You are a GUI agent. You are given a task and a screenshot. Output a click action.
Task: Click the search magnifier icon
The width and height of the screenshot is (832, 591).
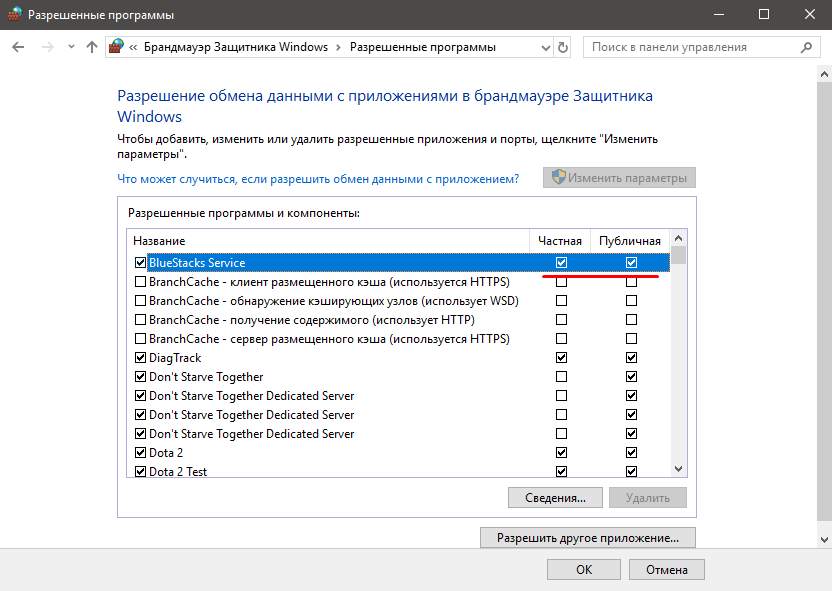pyautogui.click(x=806, y=47)
